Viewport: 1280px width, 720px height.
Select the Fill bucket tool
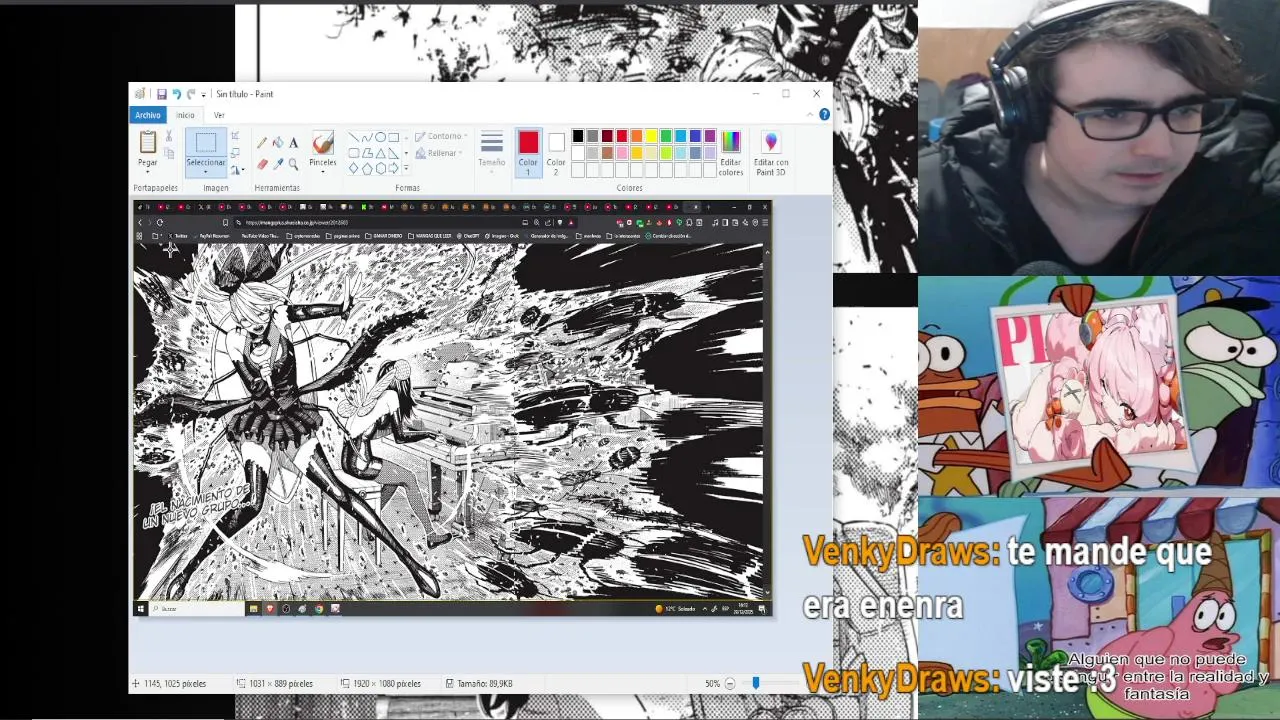(x=278, y=143)
